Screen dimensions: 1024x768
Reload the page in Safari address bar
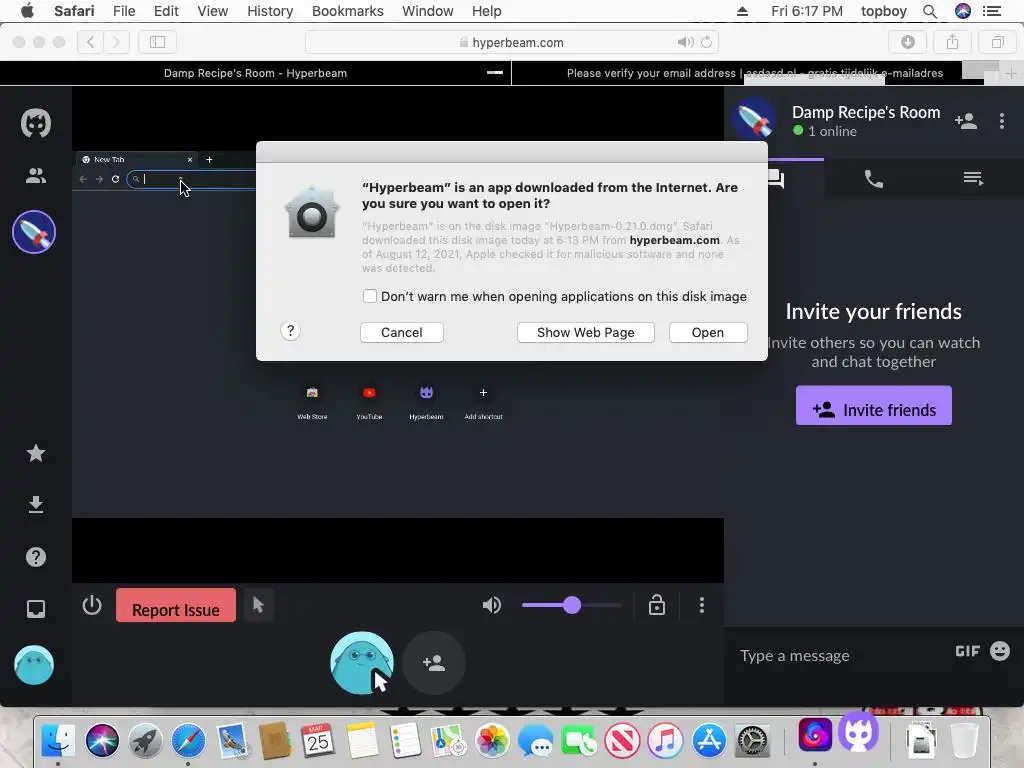[x=706, y=42]
